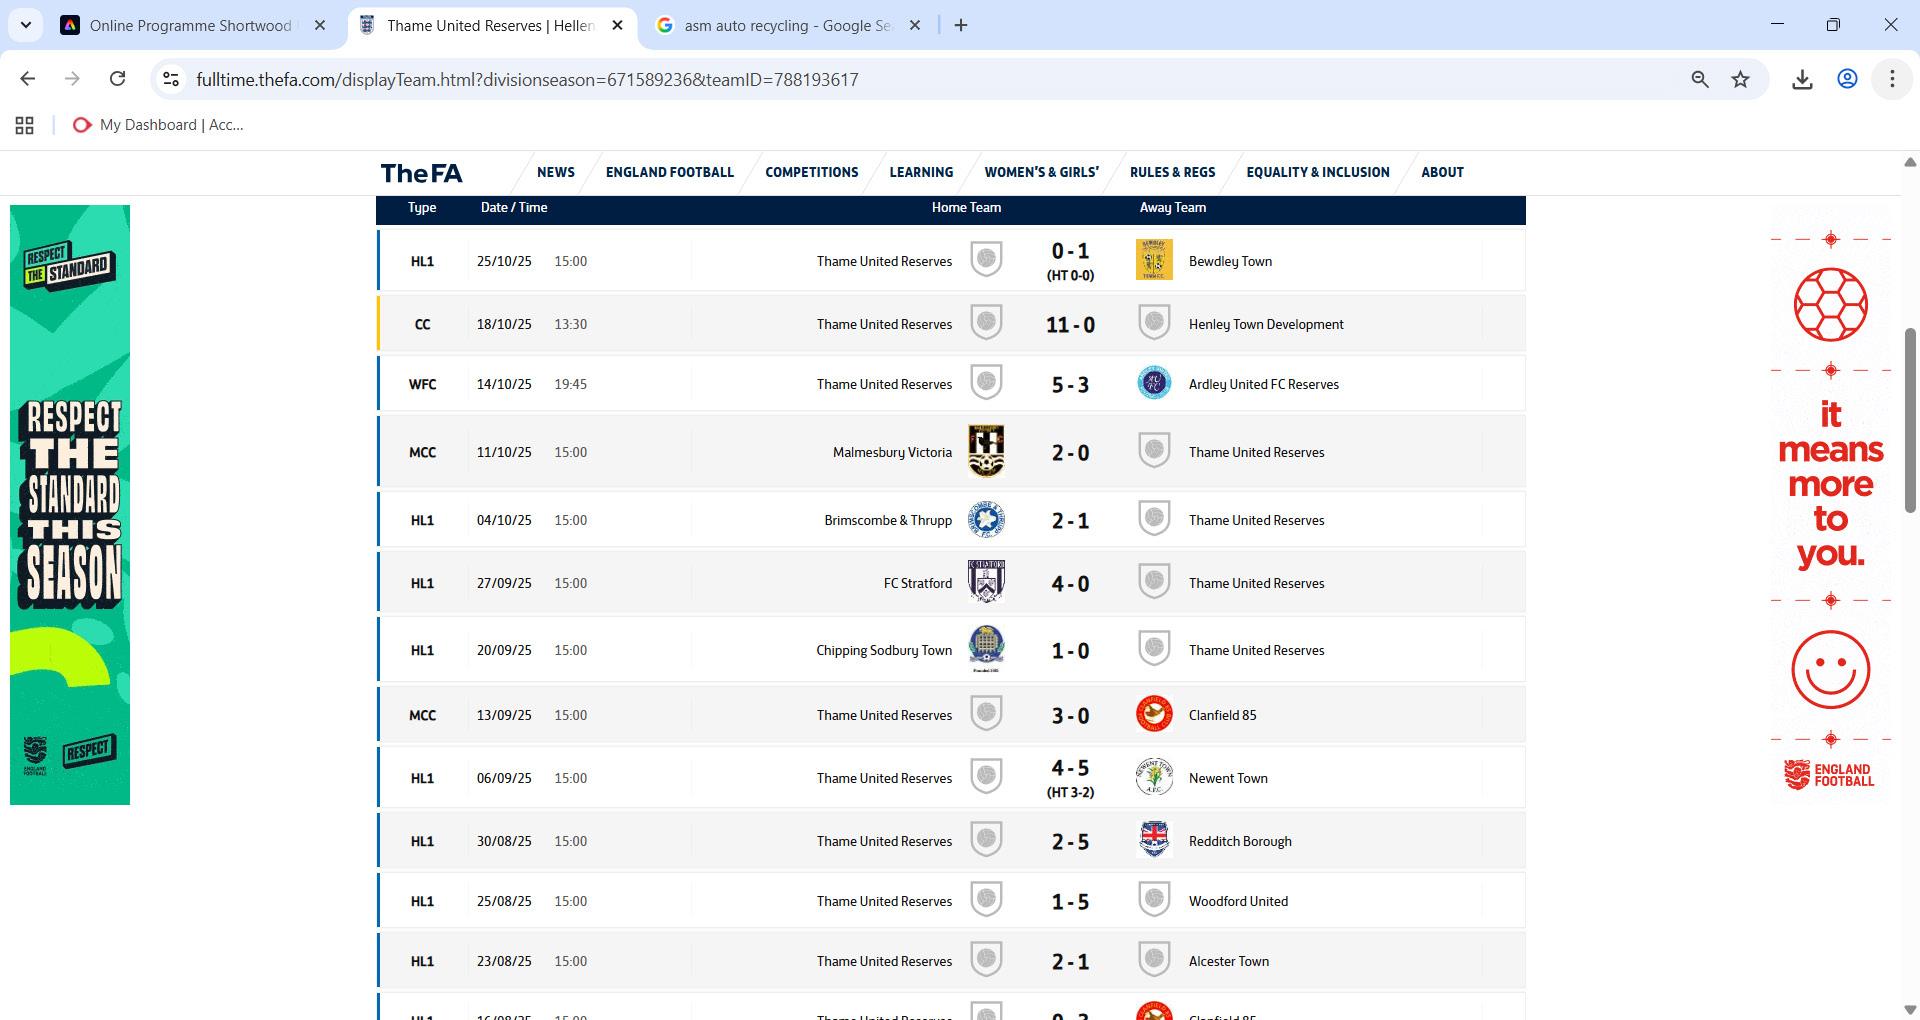View the 11 - 0 match score details
The image size is (1920, 1020).
pos(1070,324)
